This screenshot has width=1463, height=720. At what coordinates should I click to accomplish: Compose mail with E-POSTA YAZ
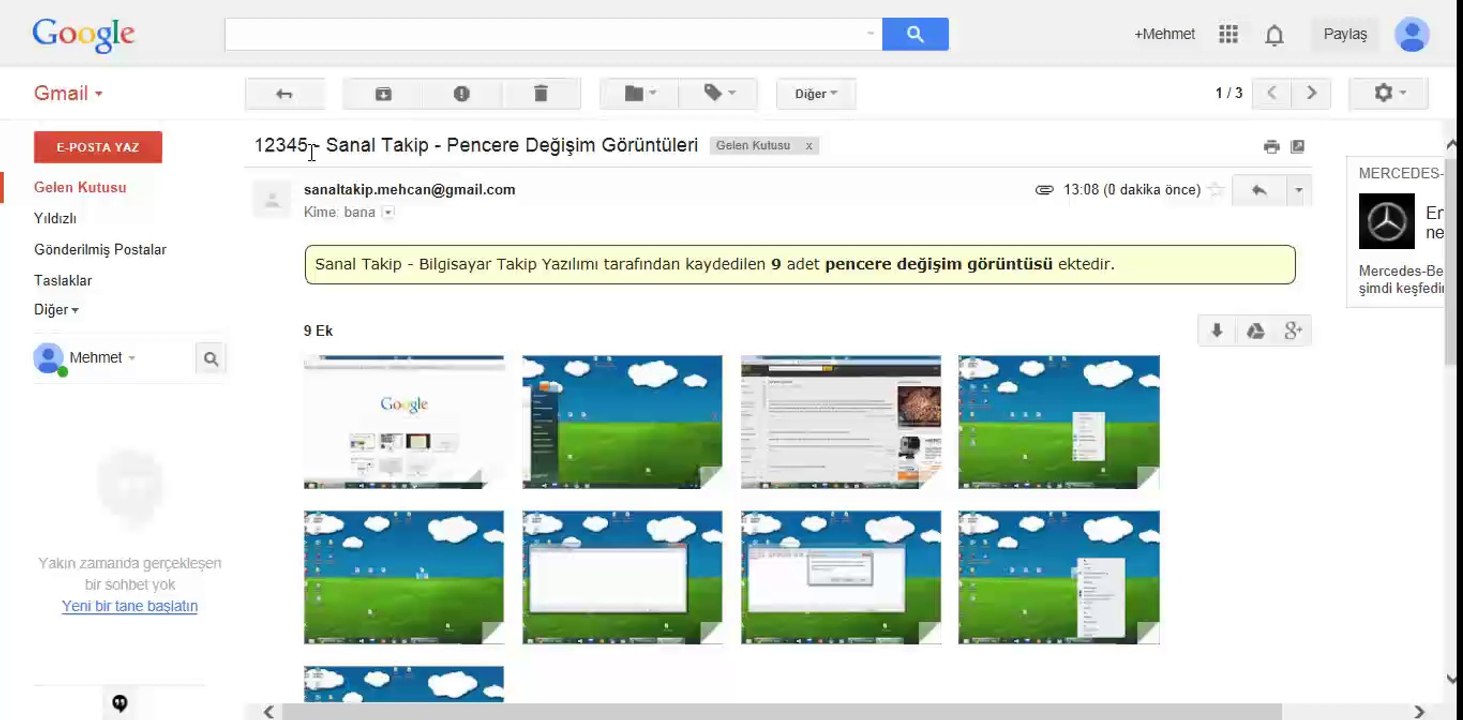98,147
